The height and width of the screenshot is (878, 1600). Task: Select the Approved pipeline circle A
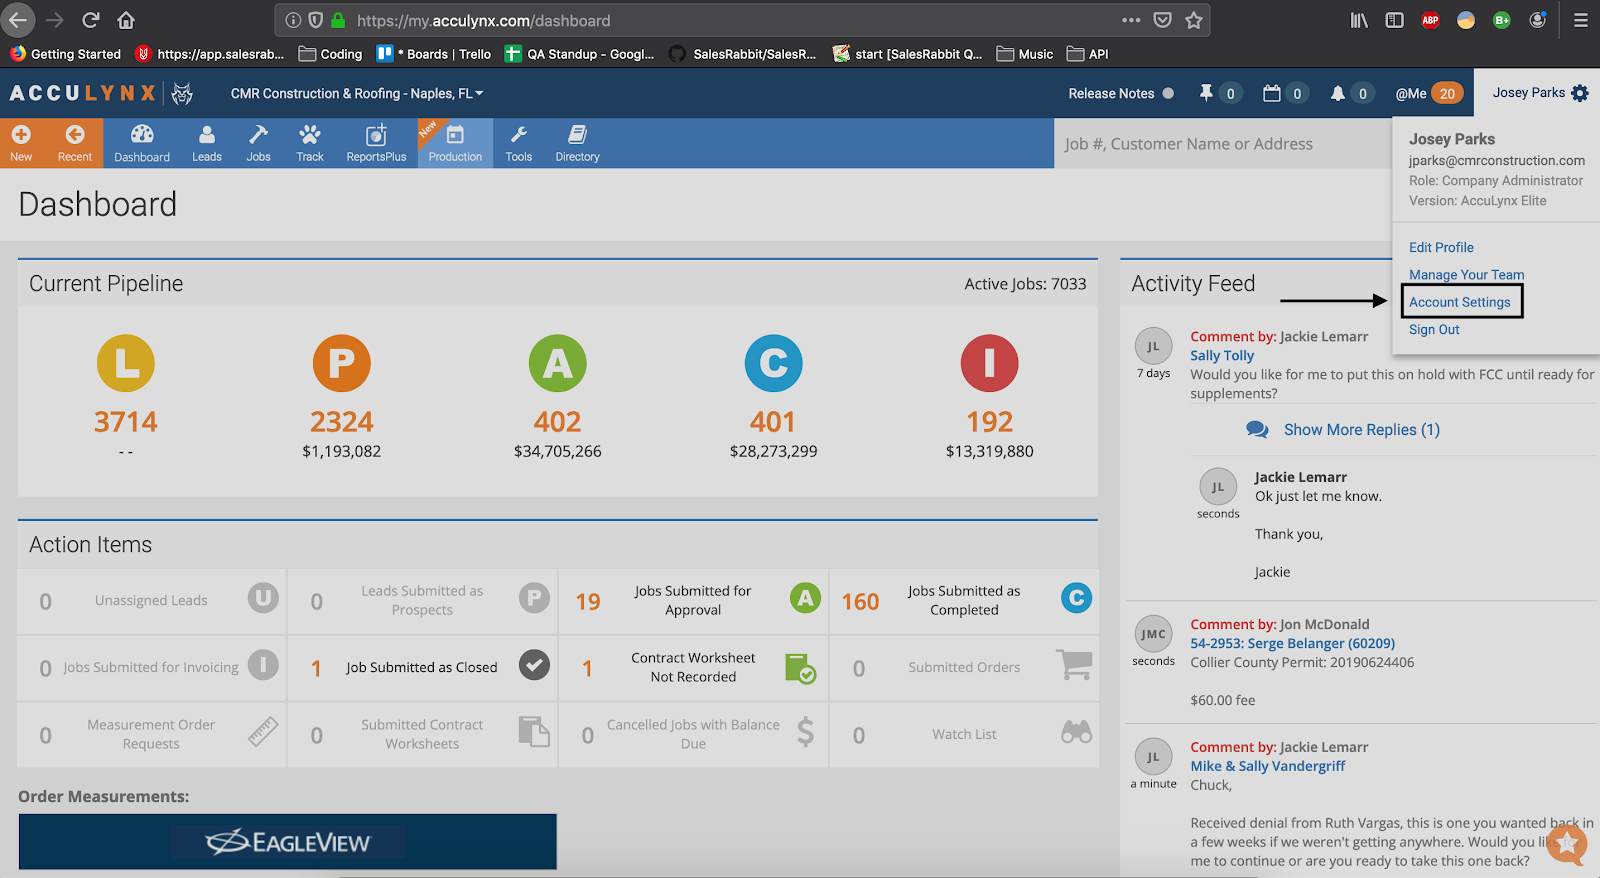click(x=558, y=363)
